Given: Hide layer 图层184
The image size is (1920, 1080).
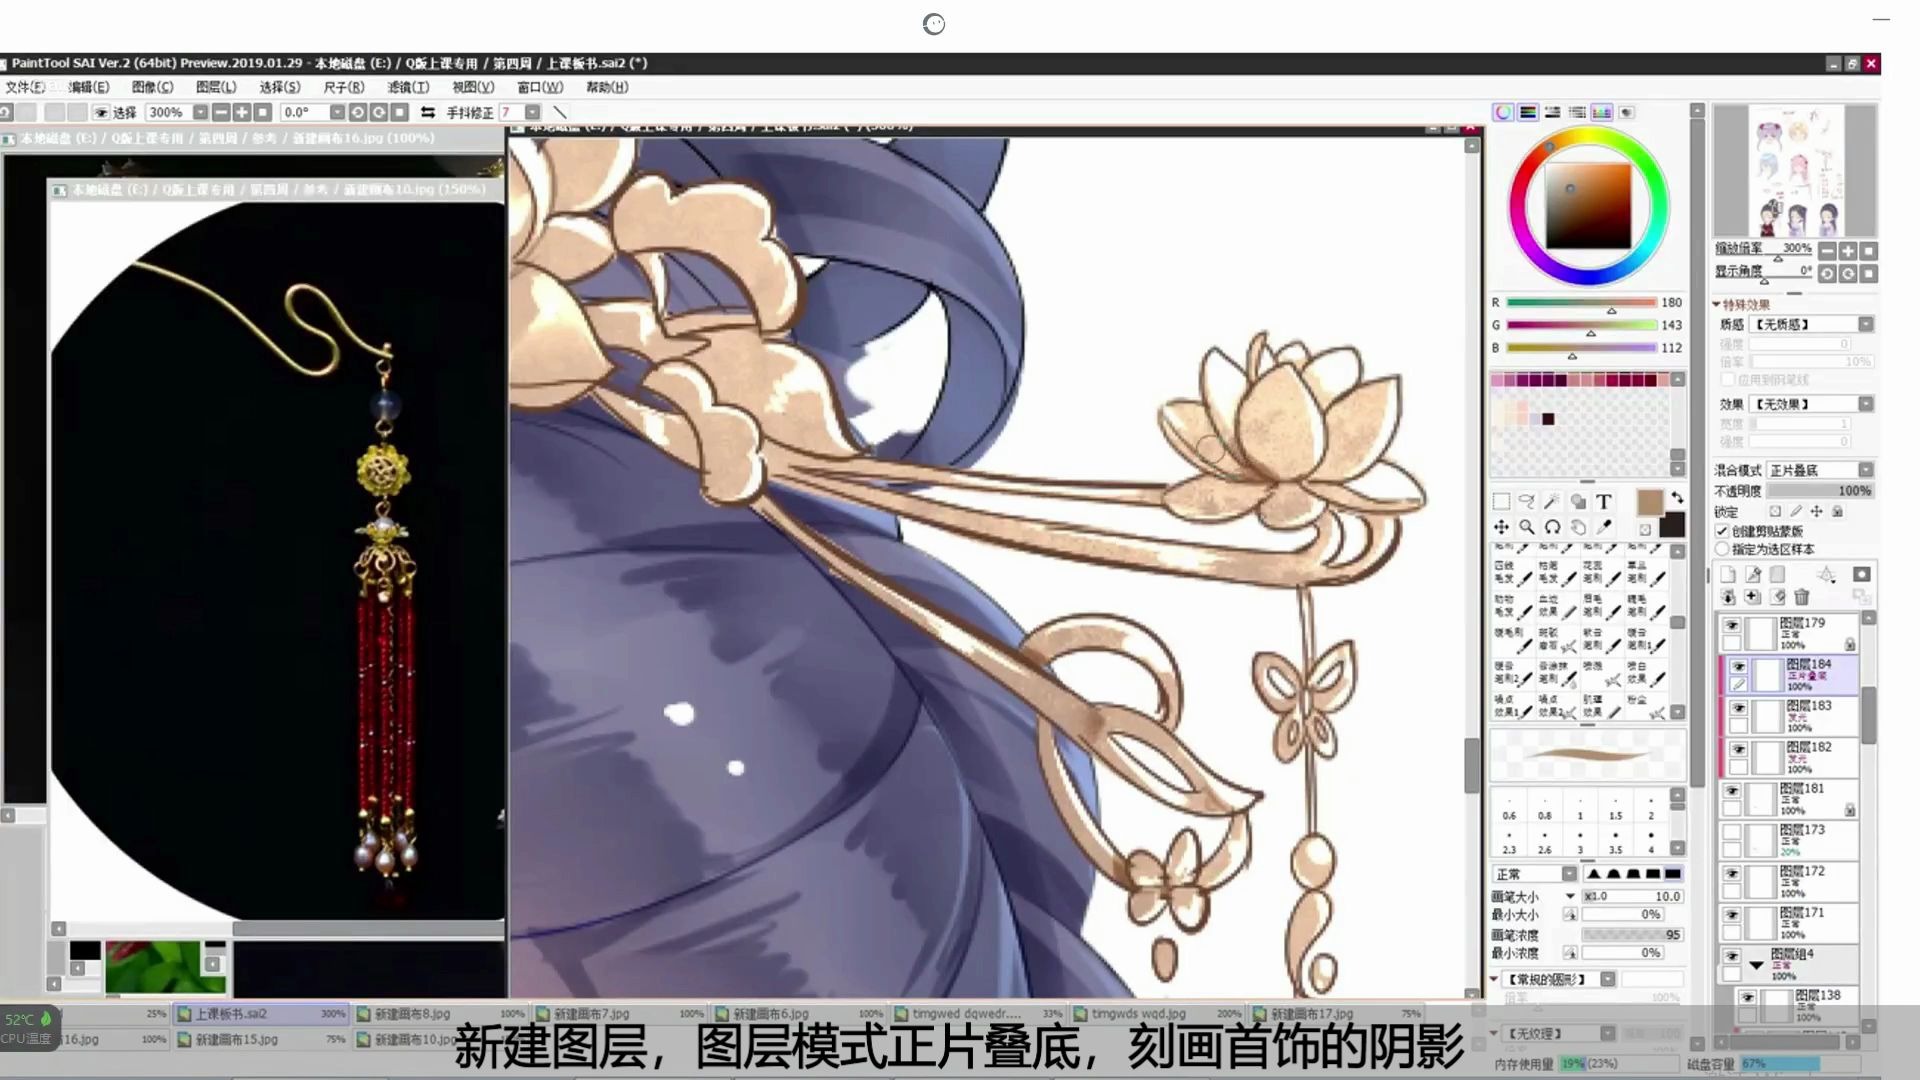Looking at the screenshot, I should point(1739,667).
